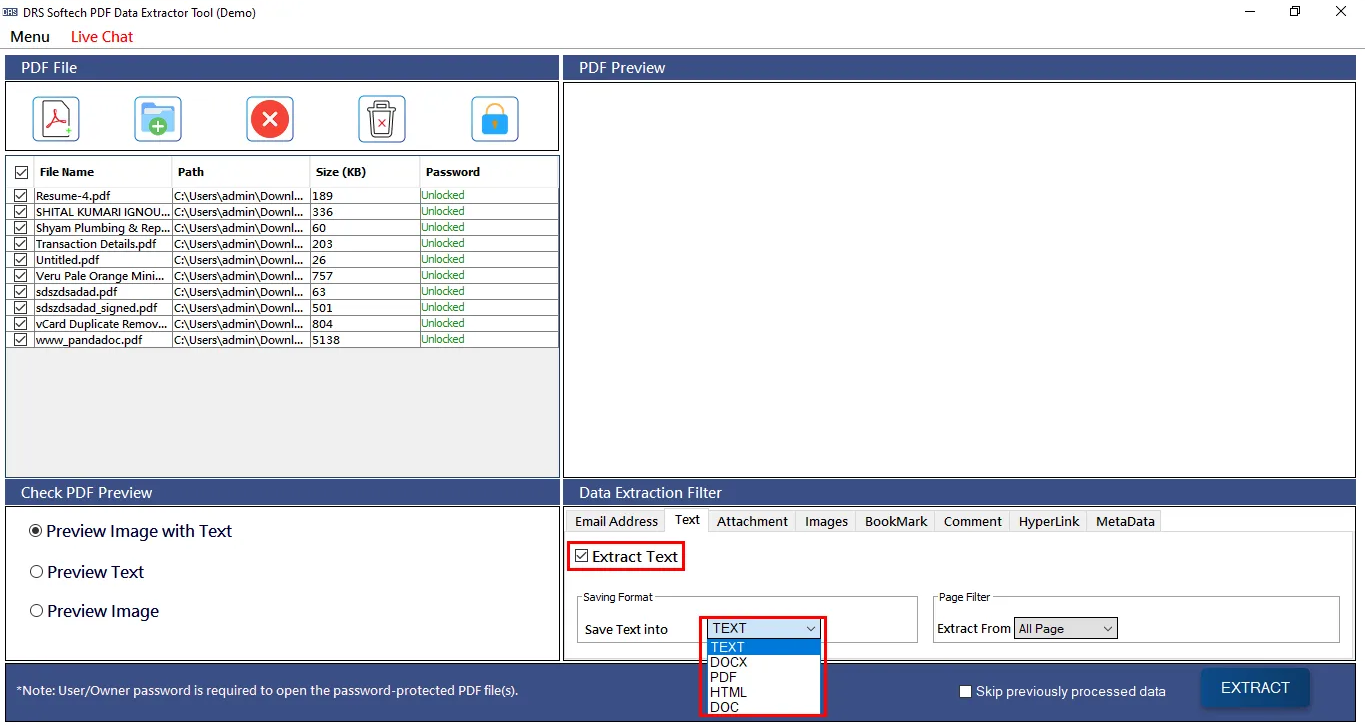
Task: Toggle the select-all checkbox in the table header
Action: pos(21,172)
